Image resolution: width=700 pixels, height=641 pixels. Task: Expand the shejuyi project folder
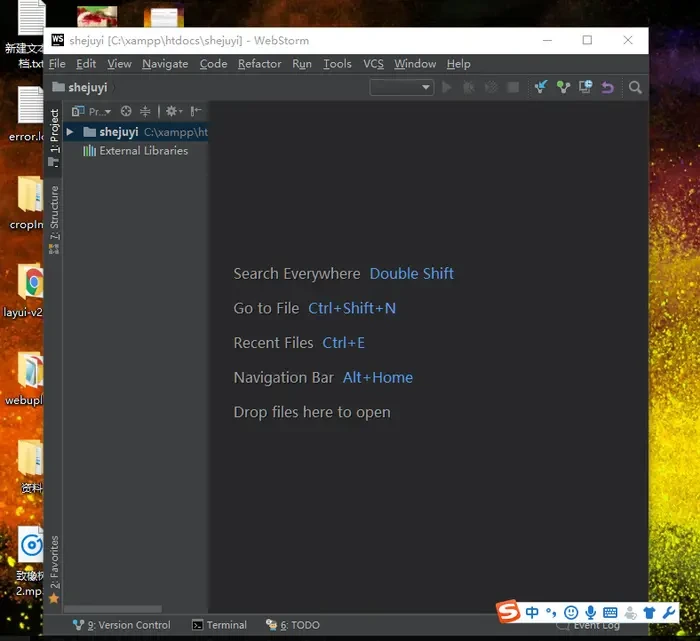(x=70, y=132)
